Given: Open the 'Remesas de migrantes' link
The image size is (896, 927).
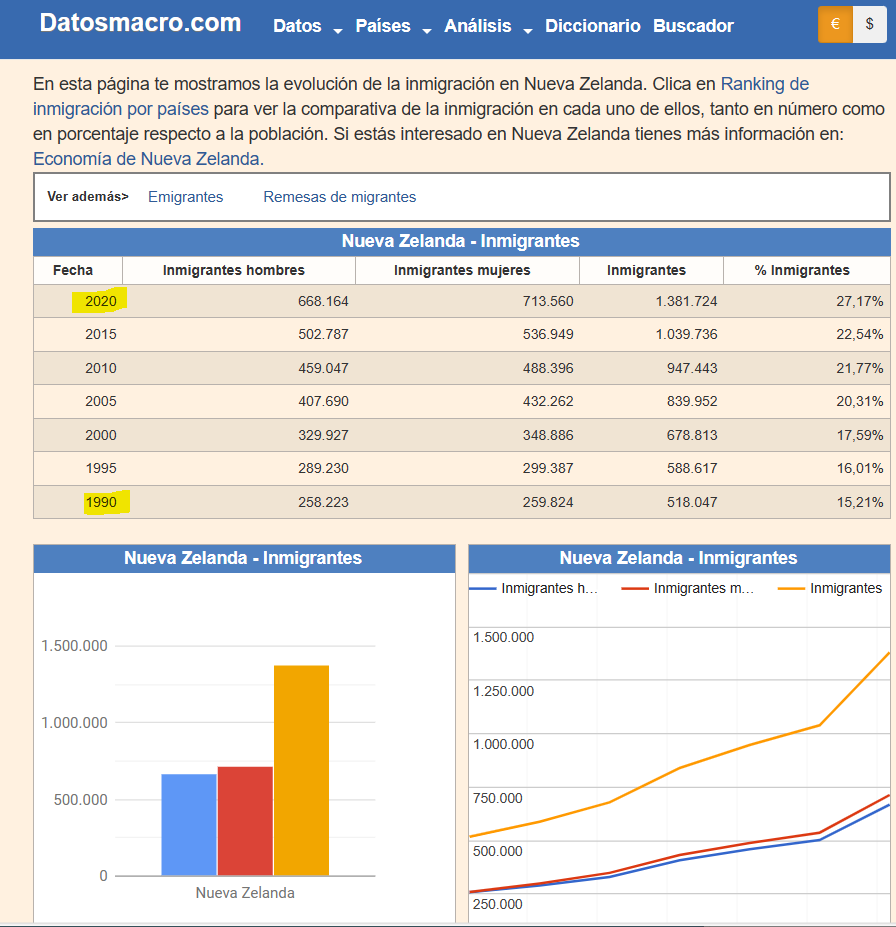Looking at the screenshot, I should coord(339,197).
